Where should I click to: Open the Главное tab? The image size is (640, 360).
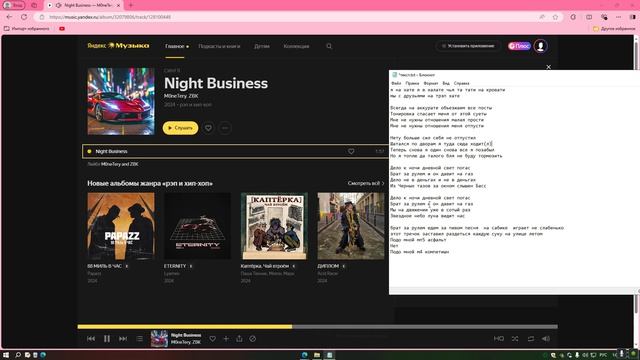(x=175, y=47)
